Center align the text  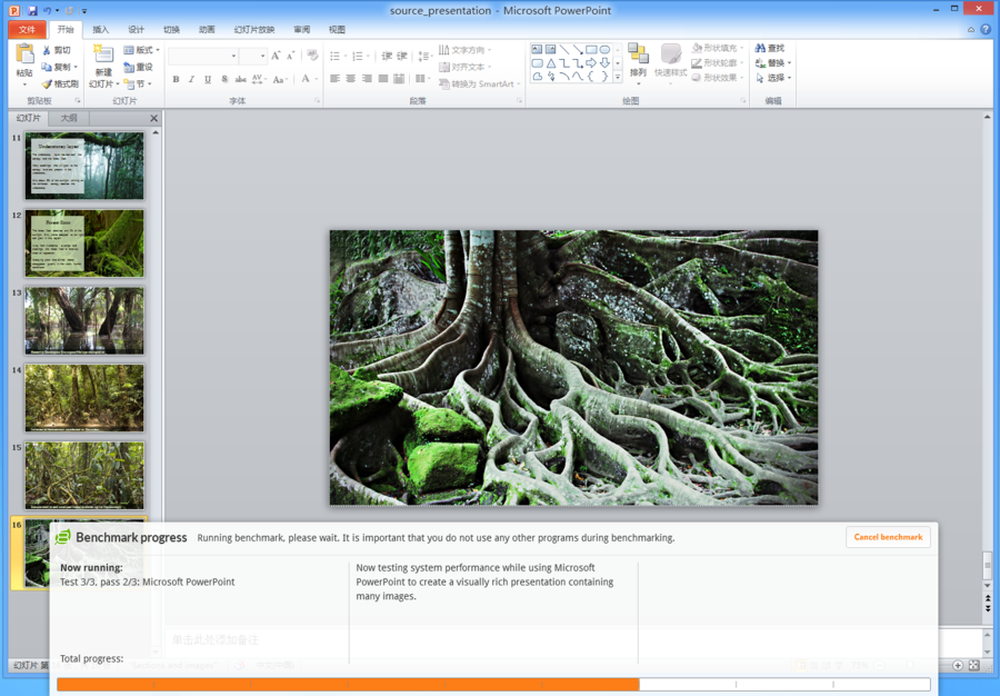351,78
